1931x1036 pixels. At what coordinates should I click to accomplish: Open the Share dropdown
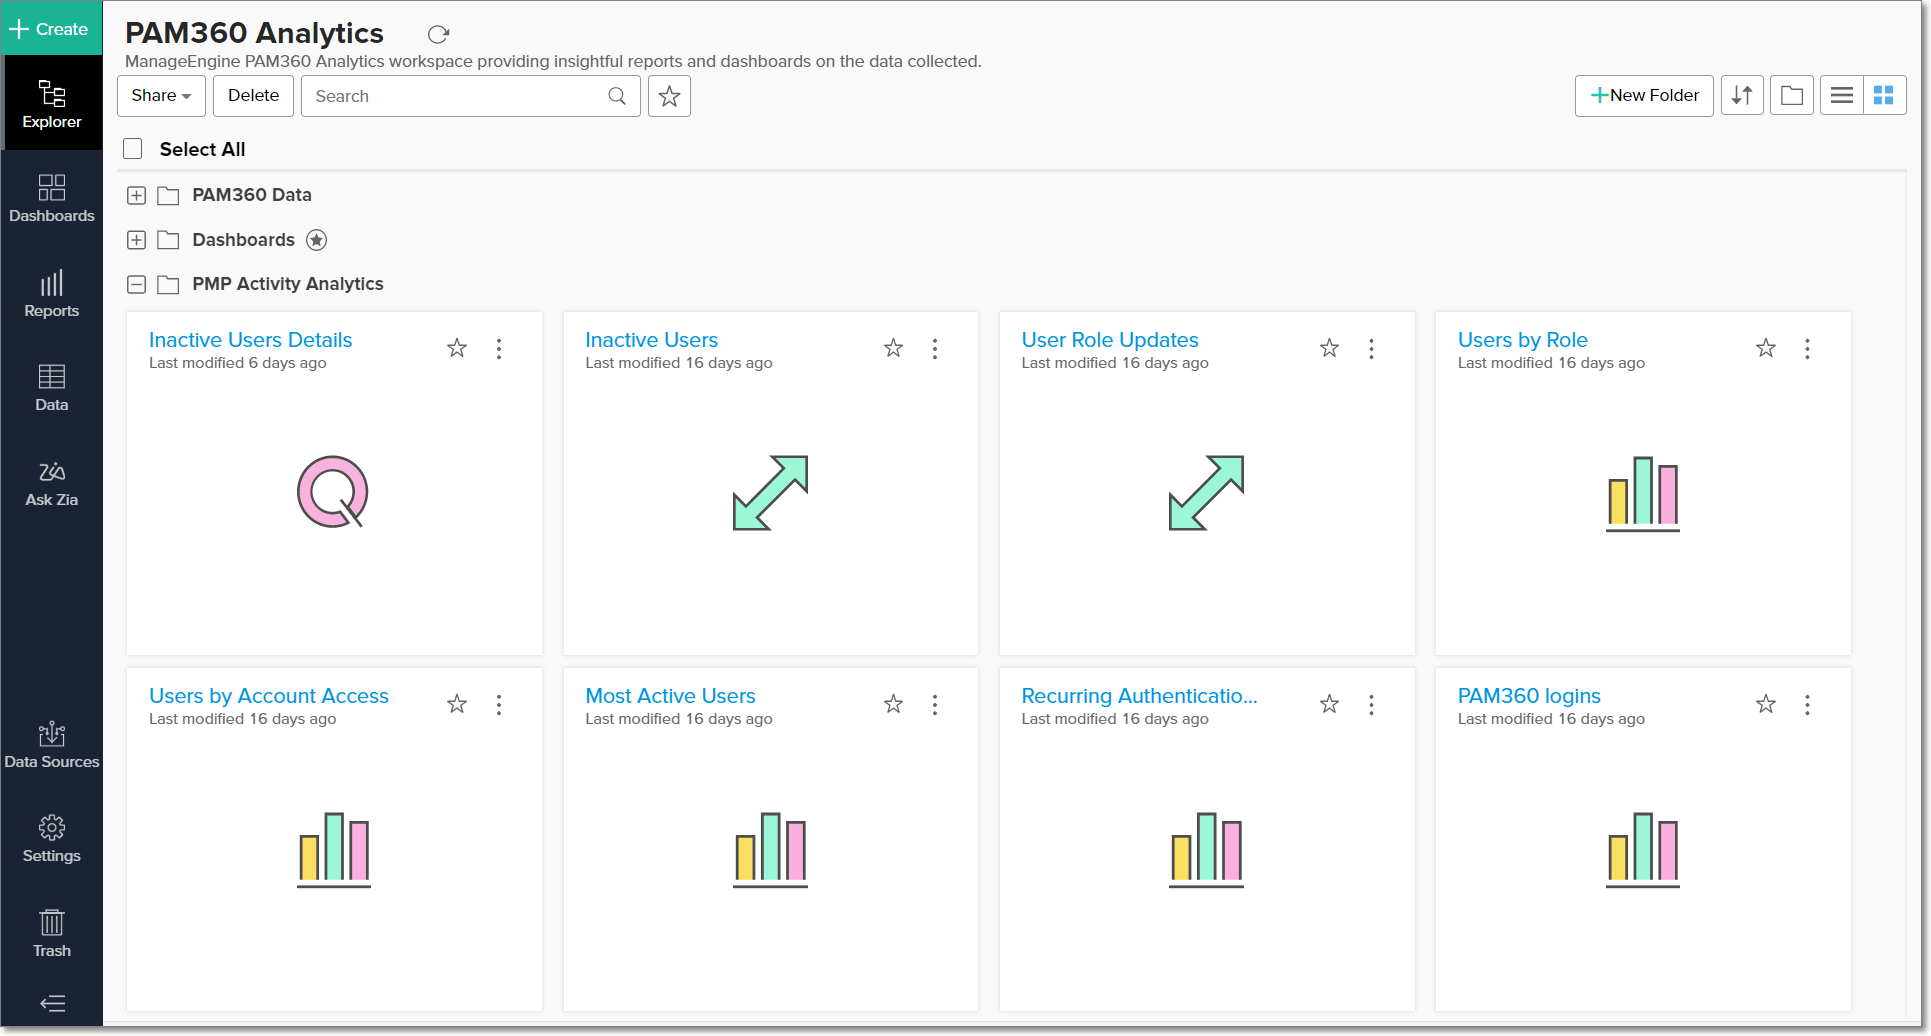click(161, 96)
